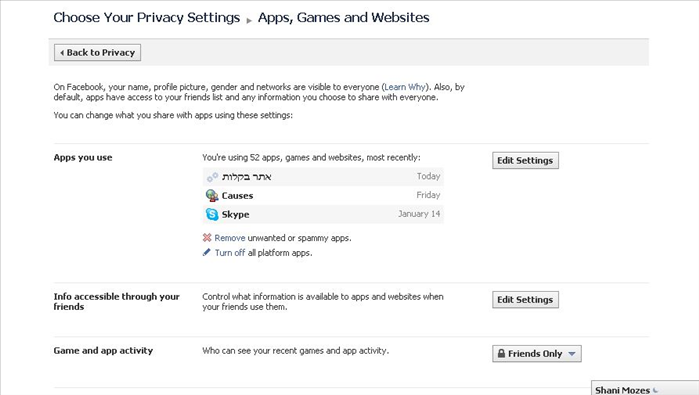The image size is (699, 395).
Task: Open Choose Your Privacy Settings breadcrumb
Action: point(147,17)
